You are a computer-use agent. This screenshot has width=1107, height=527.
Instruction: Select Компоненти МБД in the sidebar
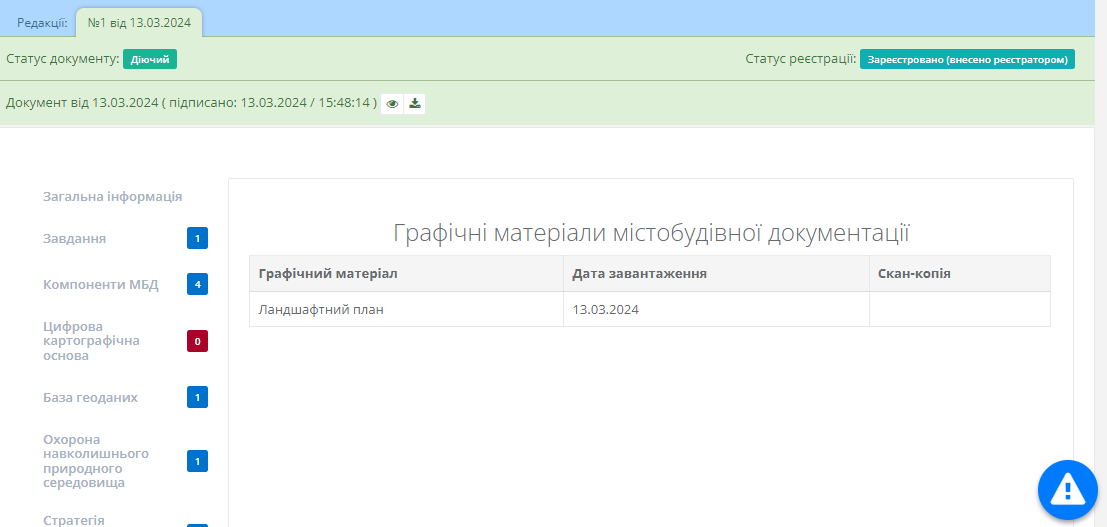(x=100, y=285)
